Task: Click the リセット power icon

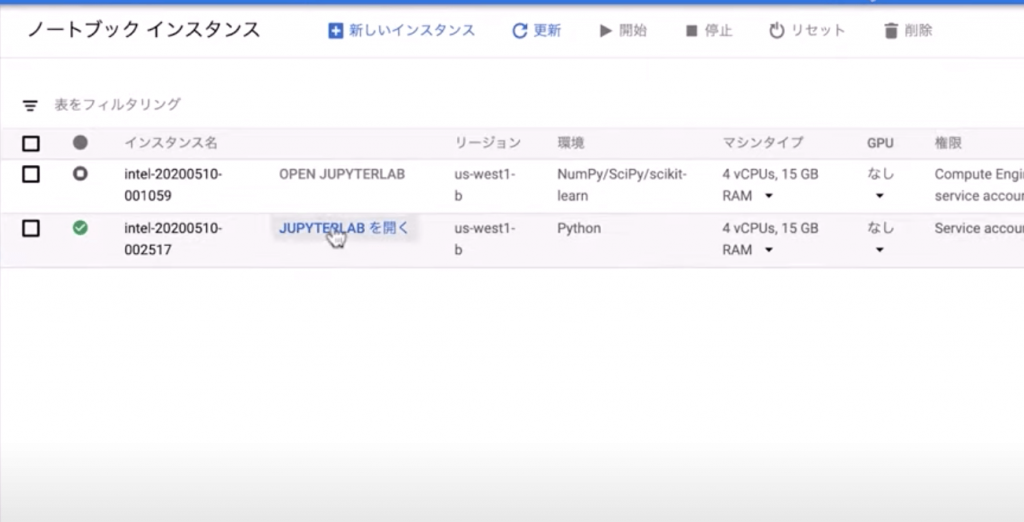Action: pos(776,31)
